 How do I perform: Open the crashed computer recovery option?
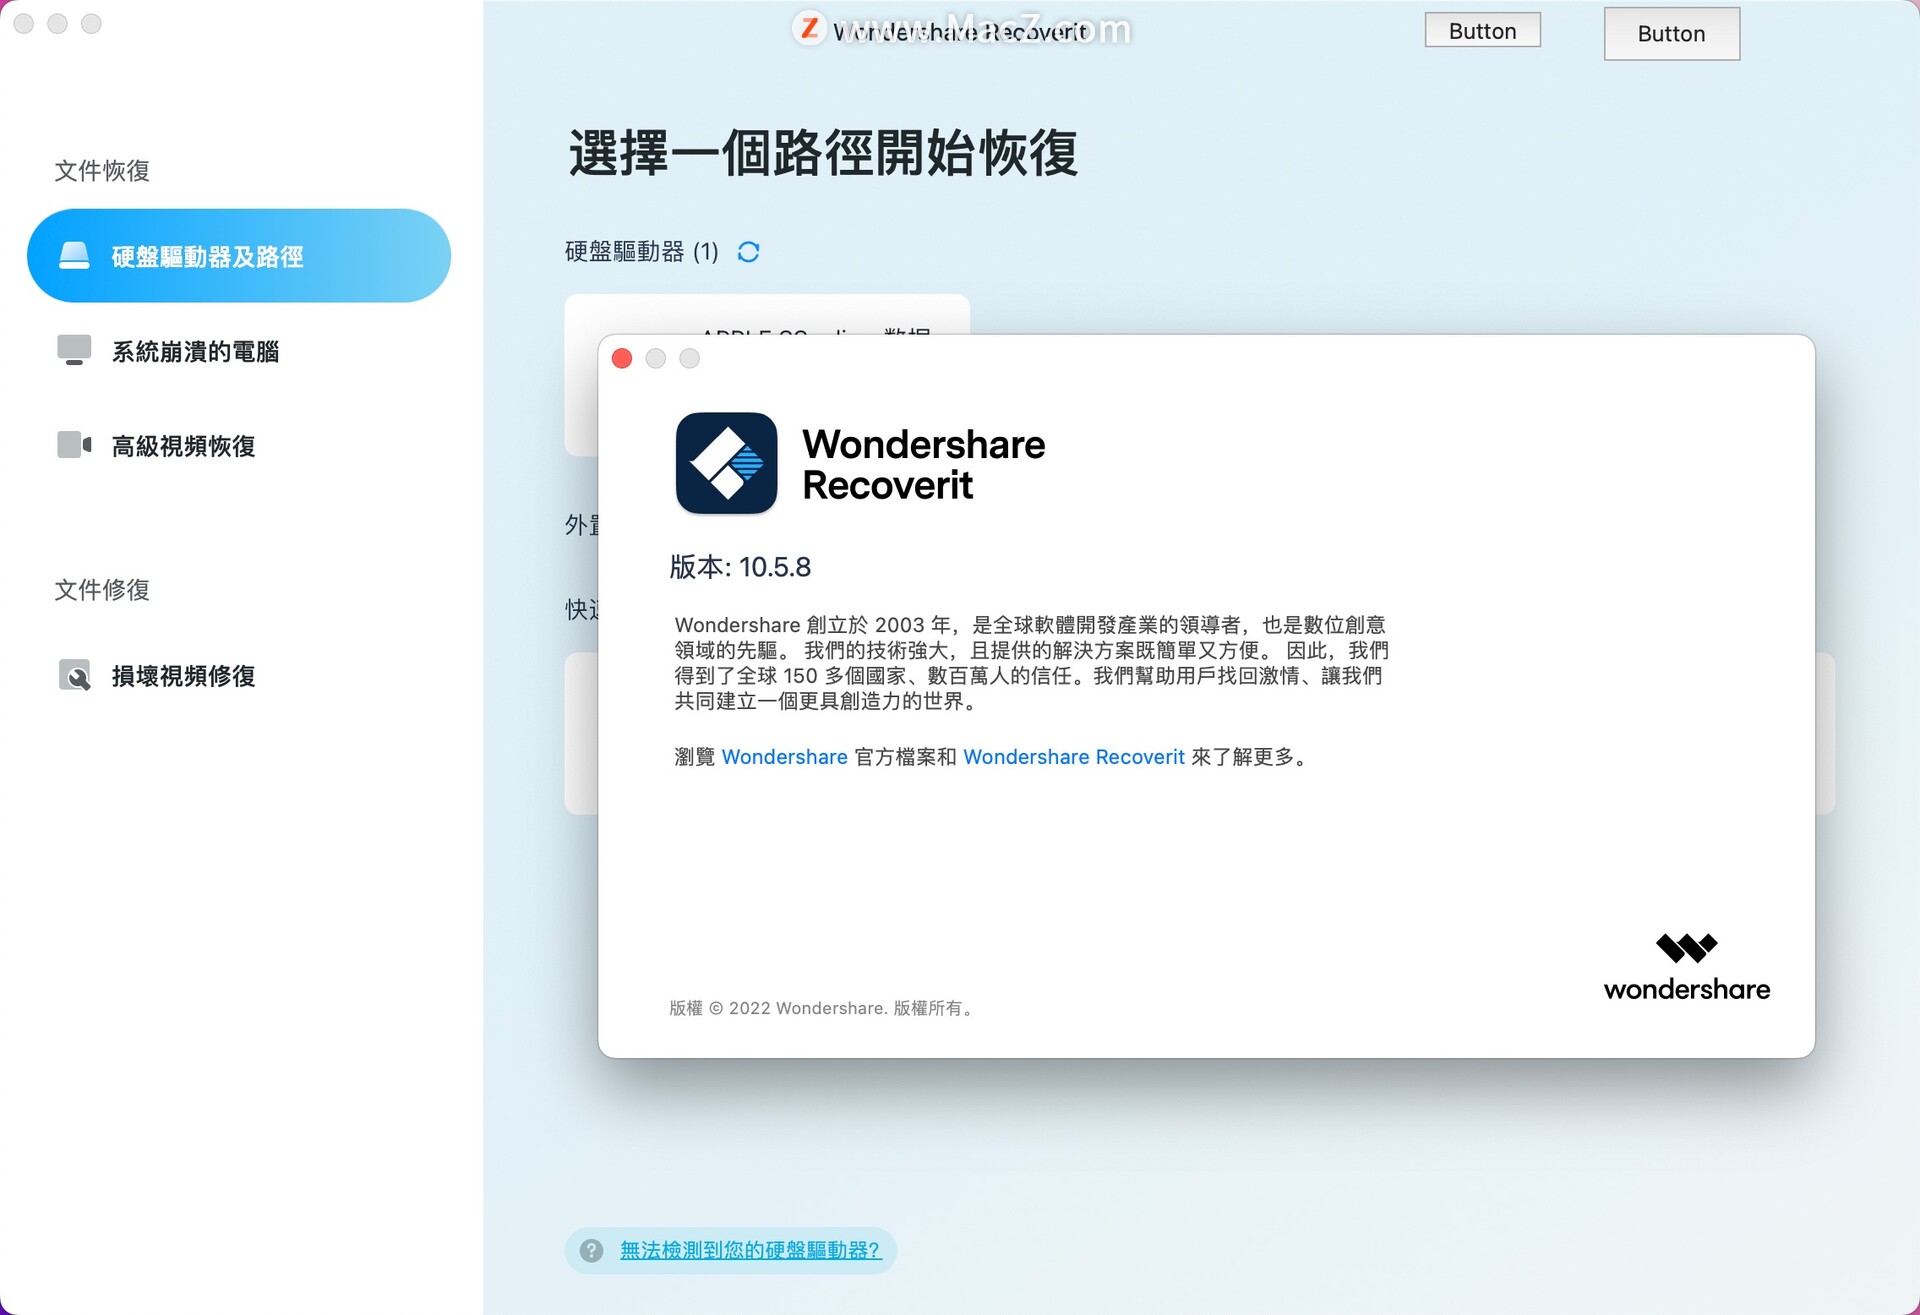[195, 351]
